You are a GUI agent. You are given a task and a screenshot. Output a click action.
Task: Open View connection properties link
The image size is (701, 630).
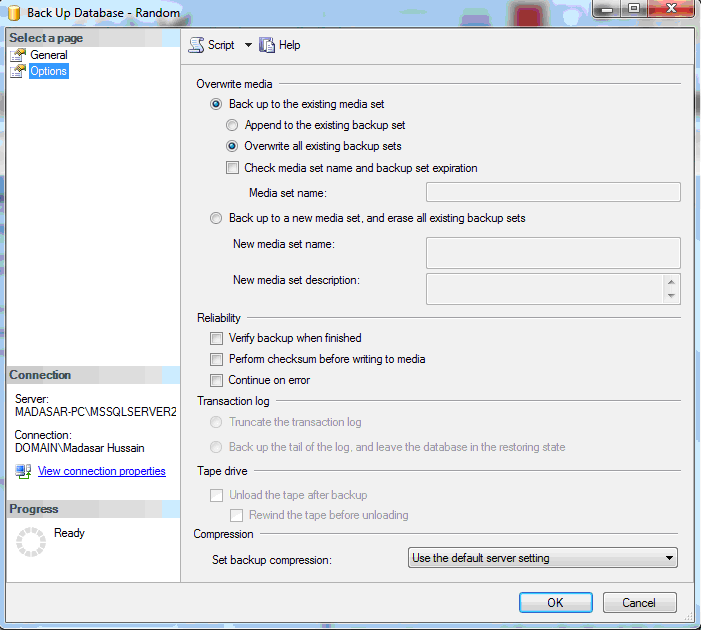click(101, 471)
